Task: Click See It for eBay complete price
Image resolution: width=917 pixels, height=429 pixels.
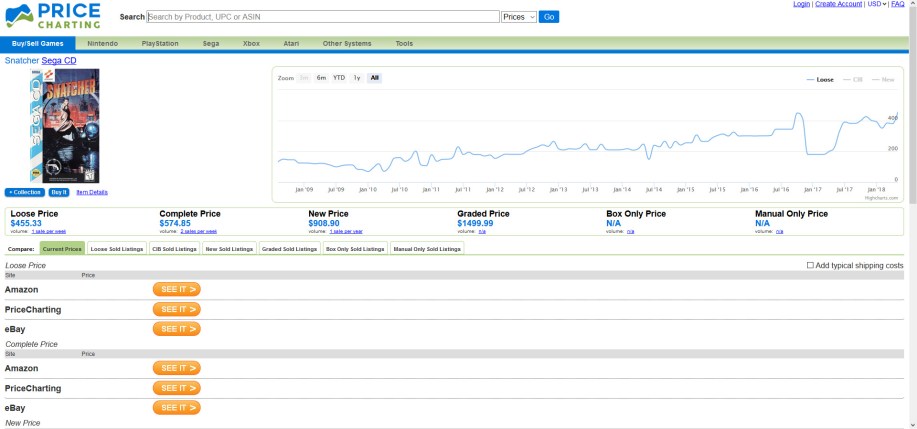Action: click(x=176, y=408)
